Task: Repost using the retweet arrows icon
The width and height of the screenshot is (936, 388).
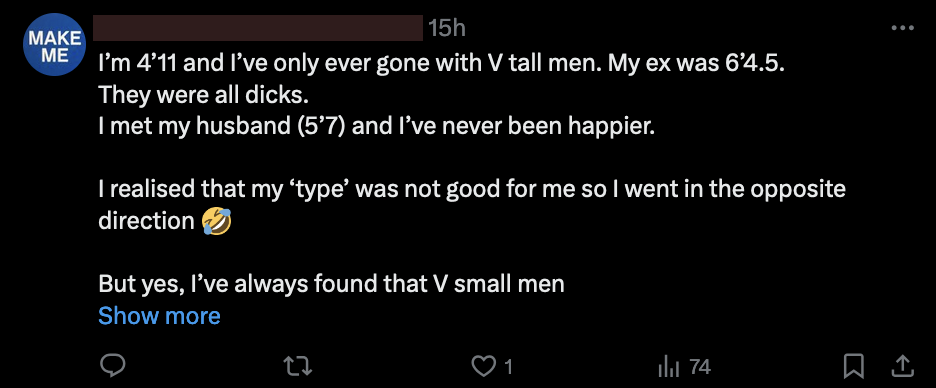Action: point(297,366)
